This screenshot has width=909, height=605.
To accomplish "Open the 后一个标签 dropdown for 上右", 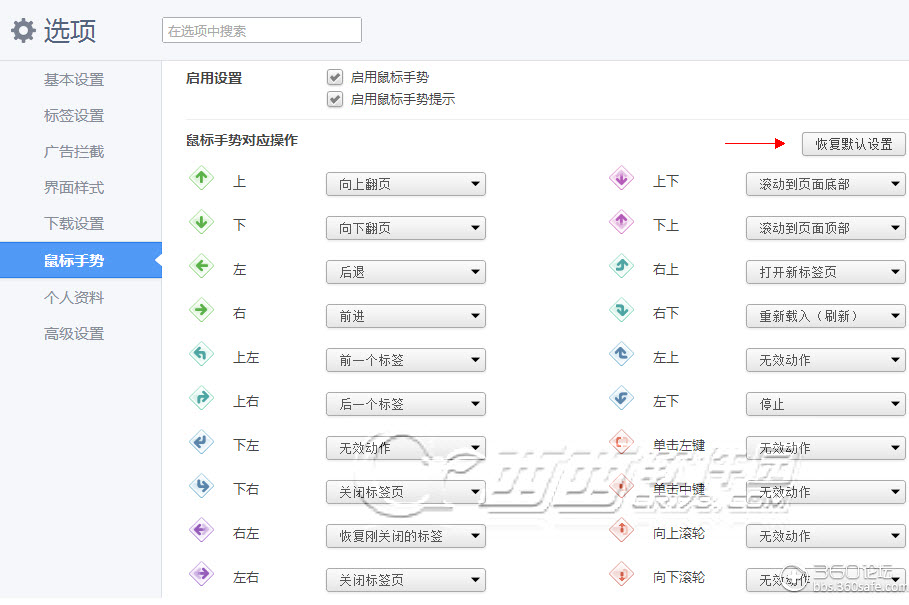I will pyautogui.click(x=406, y=404).
